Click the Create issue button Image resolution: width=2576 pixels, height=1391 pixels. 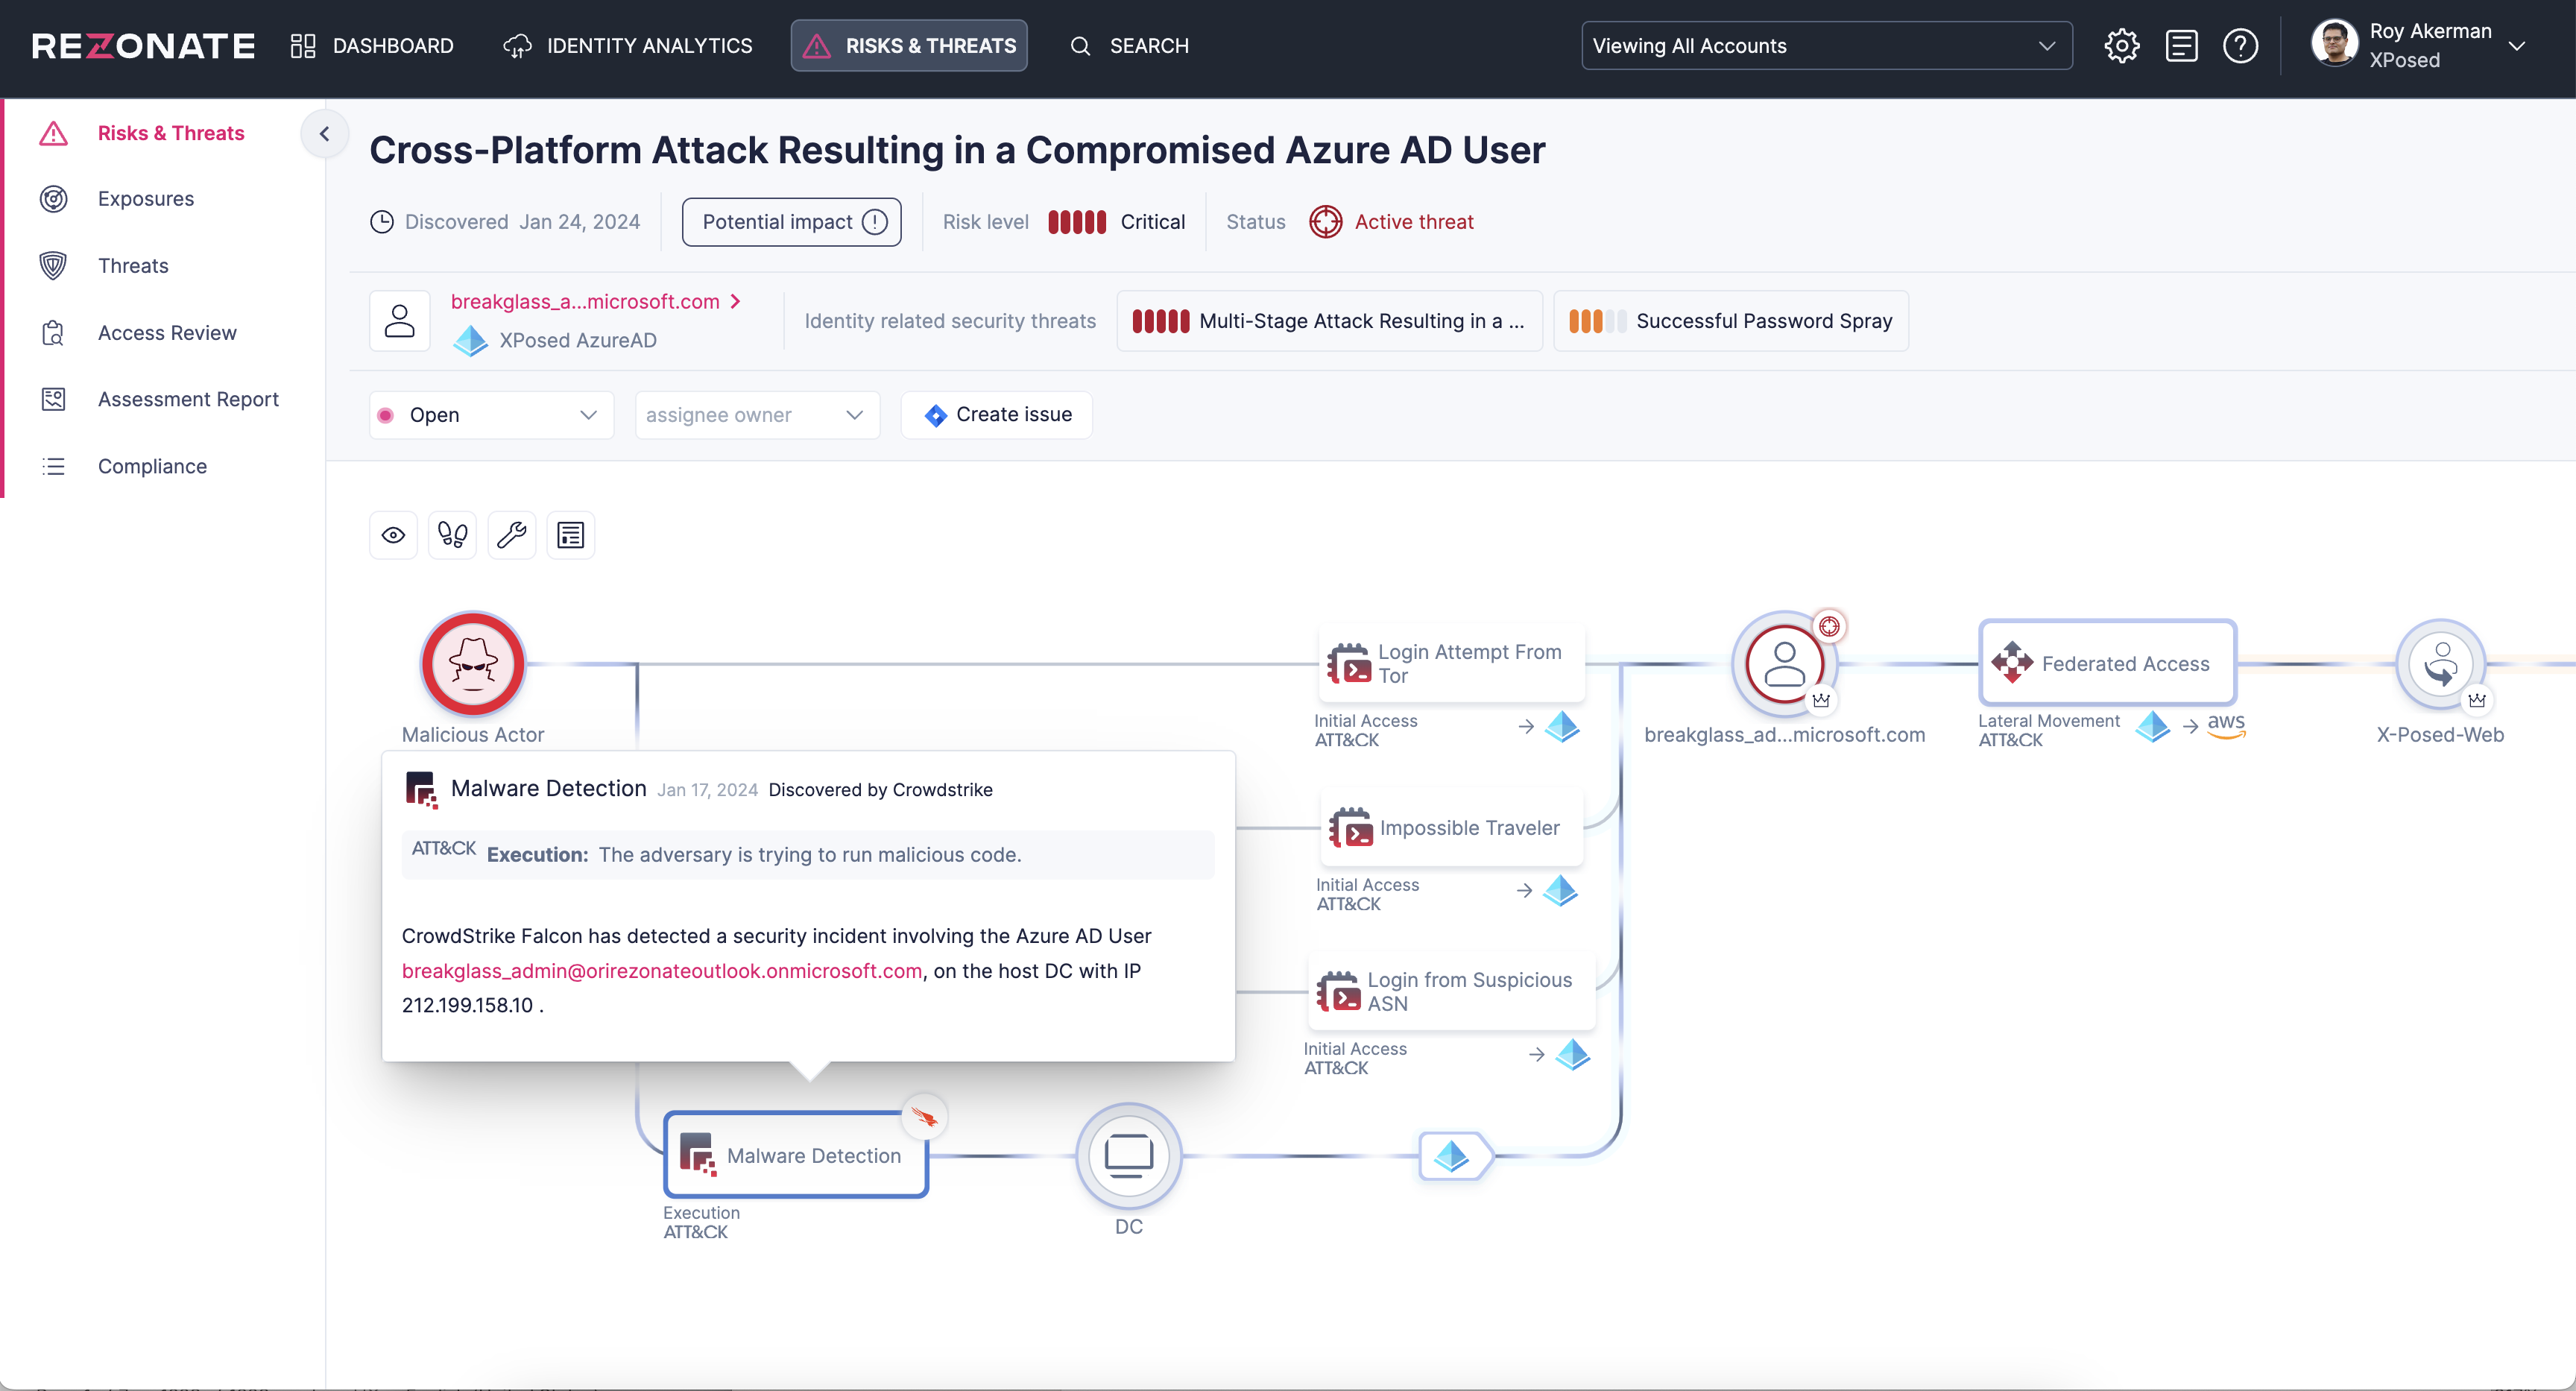(x=997, y=415)
